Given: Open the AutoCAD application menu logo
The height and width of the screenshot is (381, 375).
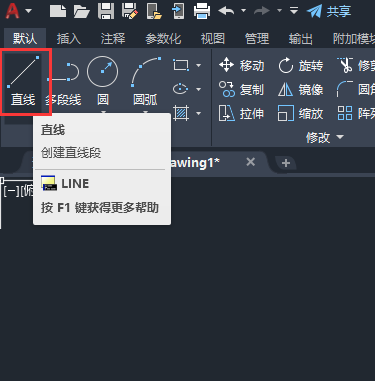Looking at the screenshot, I should coord(12,11).
